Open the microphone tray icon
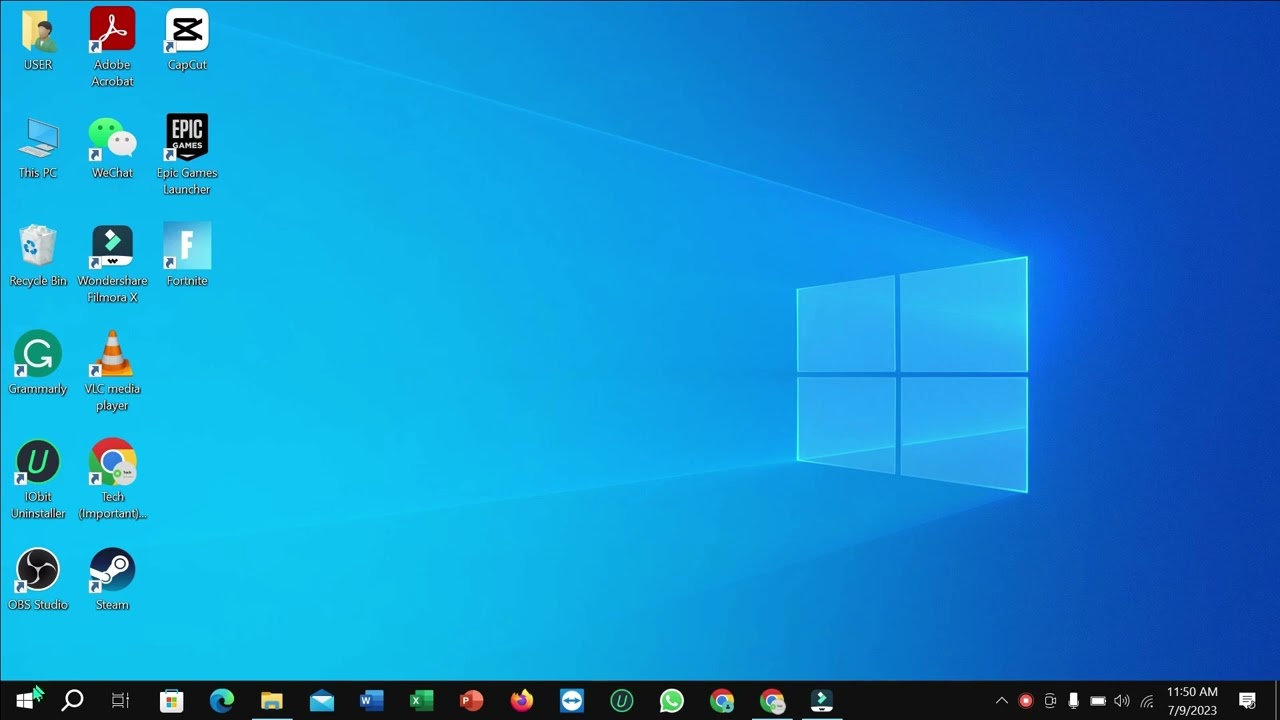 pyautogui.click(x=1074, y=701)
